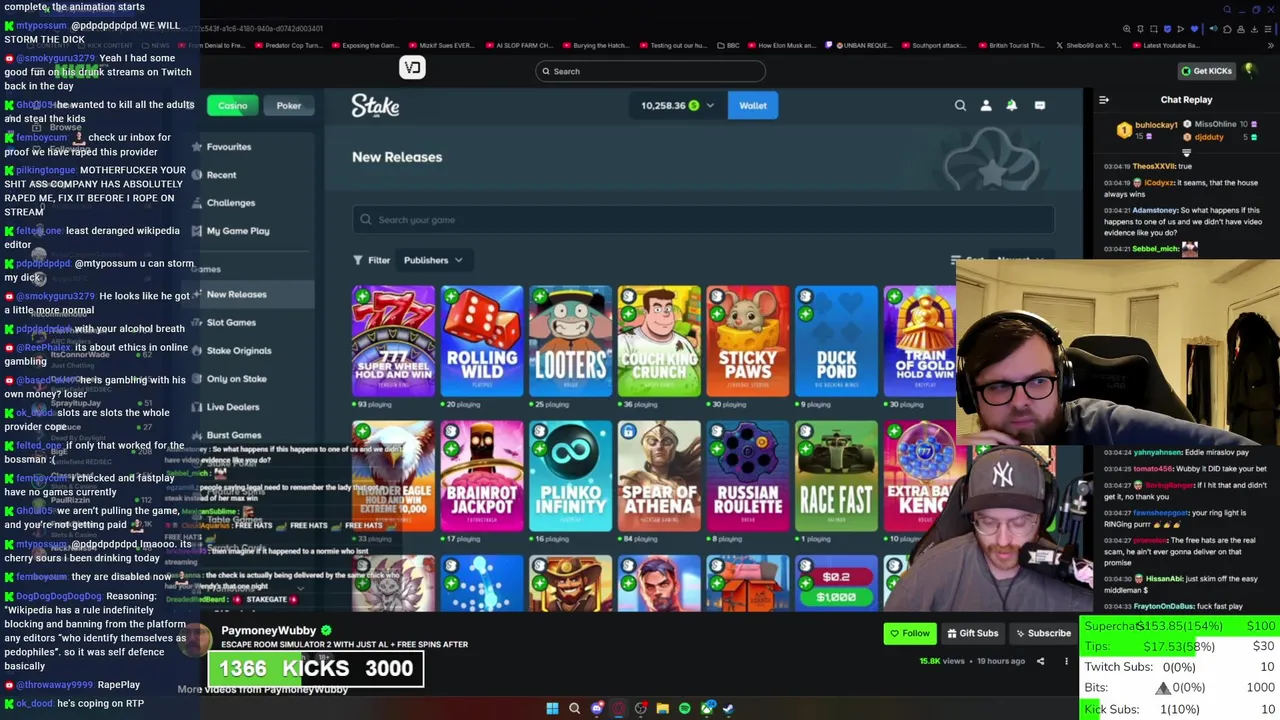The width and height of the screenshot is (1280, 720).
Task: Show more bookmarks chevron in browser
Action: tap(1272, 45)
